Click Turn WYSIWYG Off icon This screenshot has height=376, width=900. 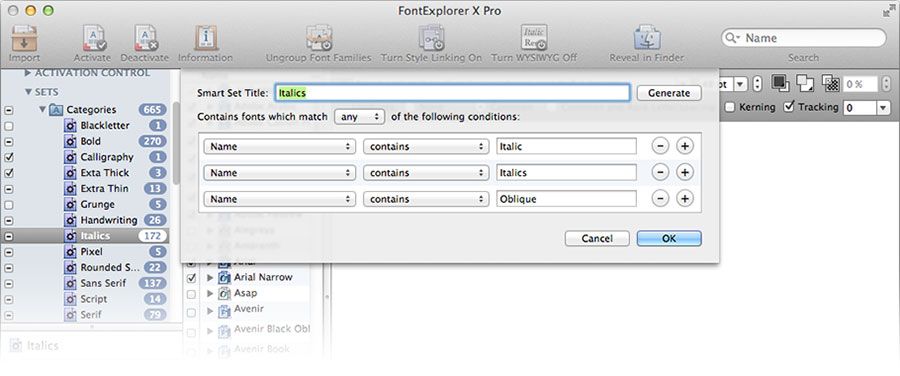click(534, 38)
